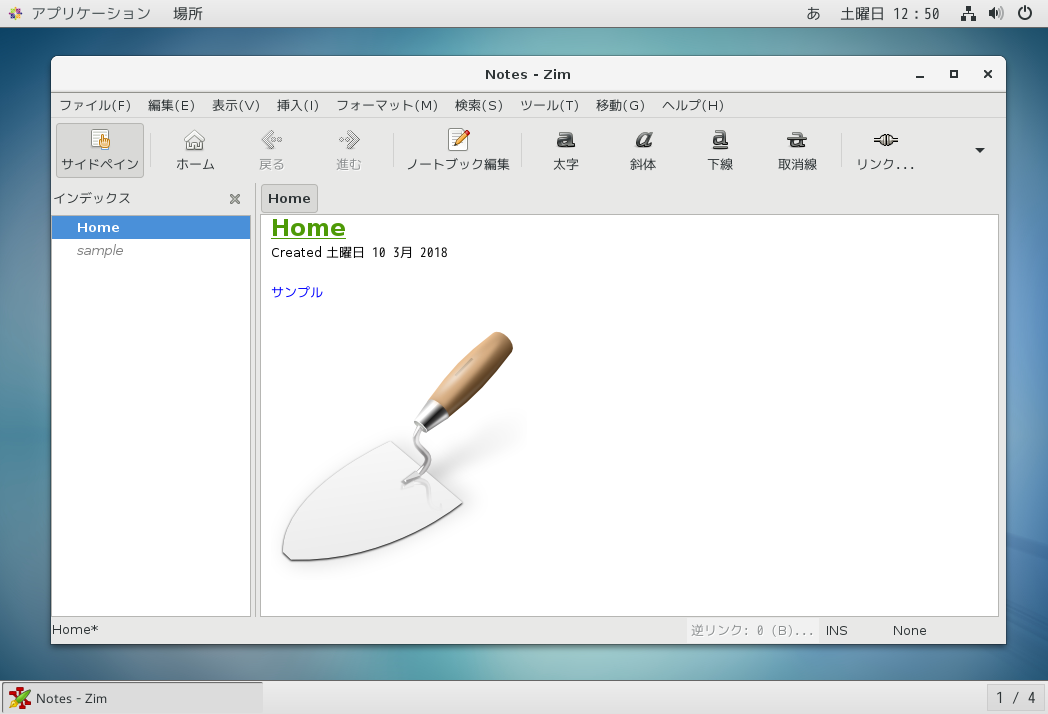Open the 表示(V) menu
This screenshot has height=714, width=1048.
coord(236,106)
